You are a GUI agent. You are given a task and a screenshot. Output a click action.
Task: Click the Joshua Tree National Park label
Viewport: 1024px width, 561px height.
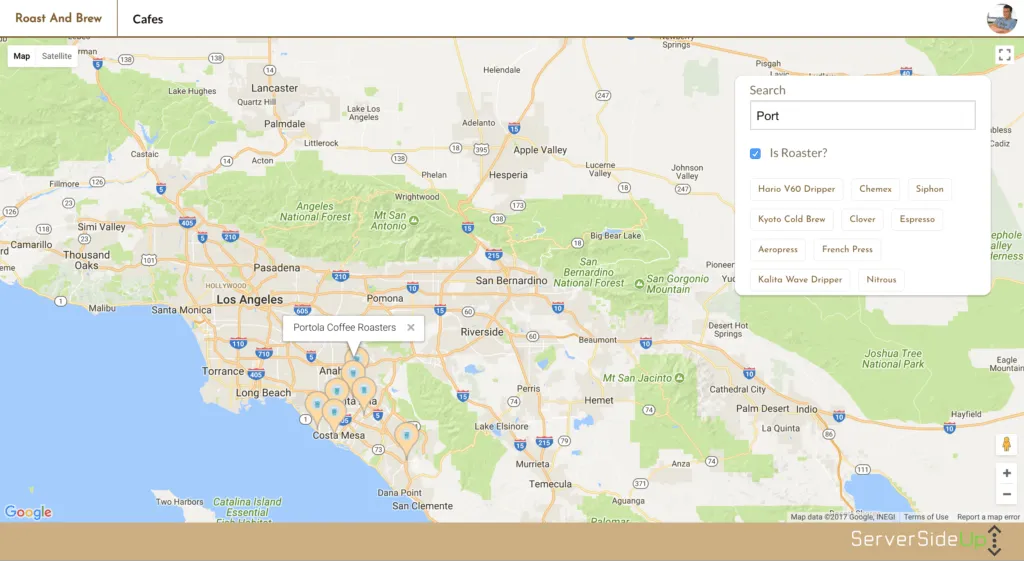click(893, 359)
